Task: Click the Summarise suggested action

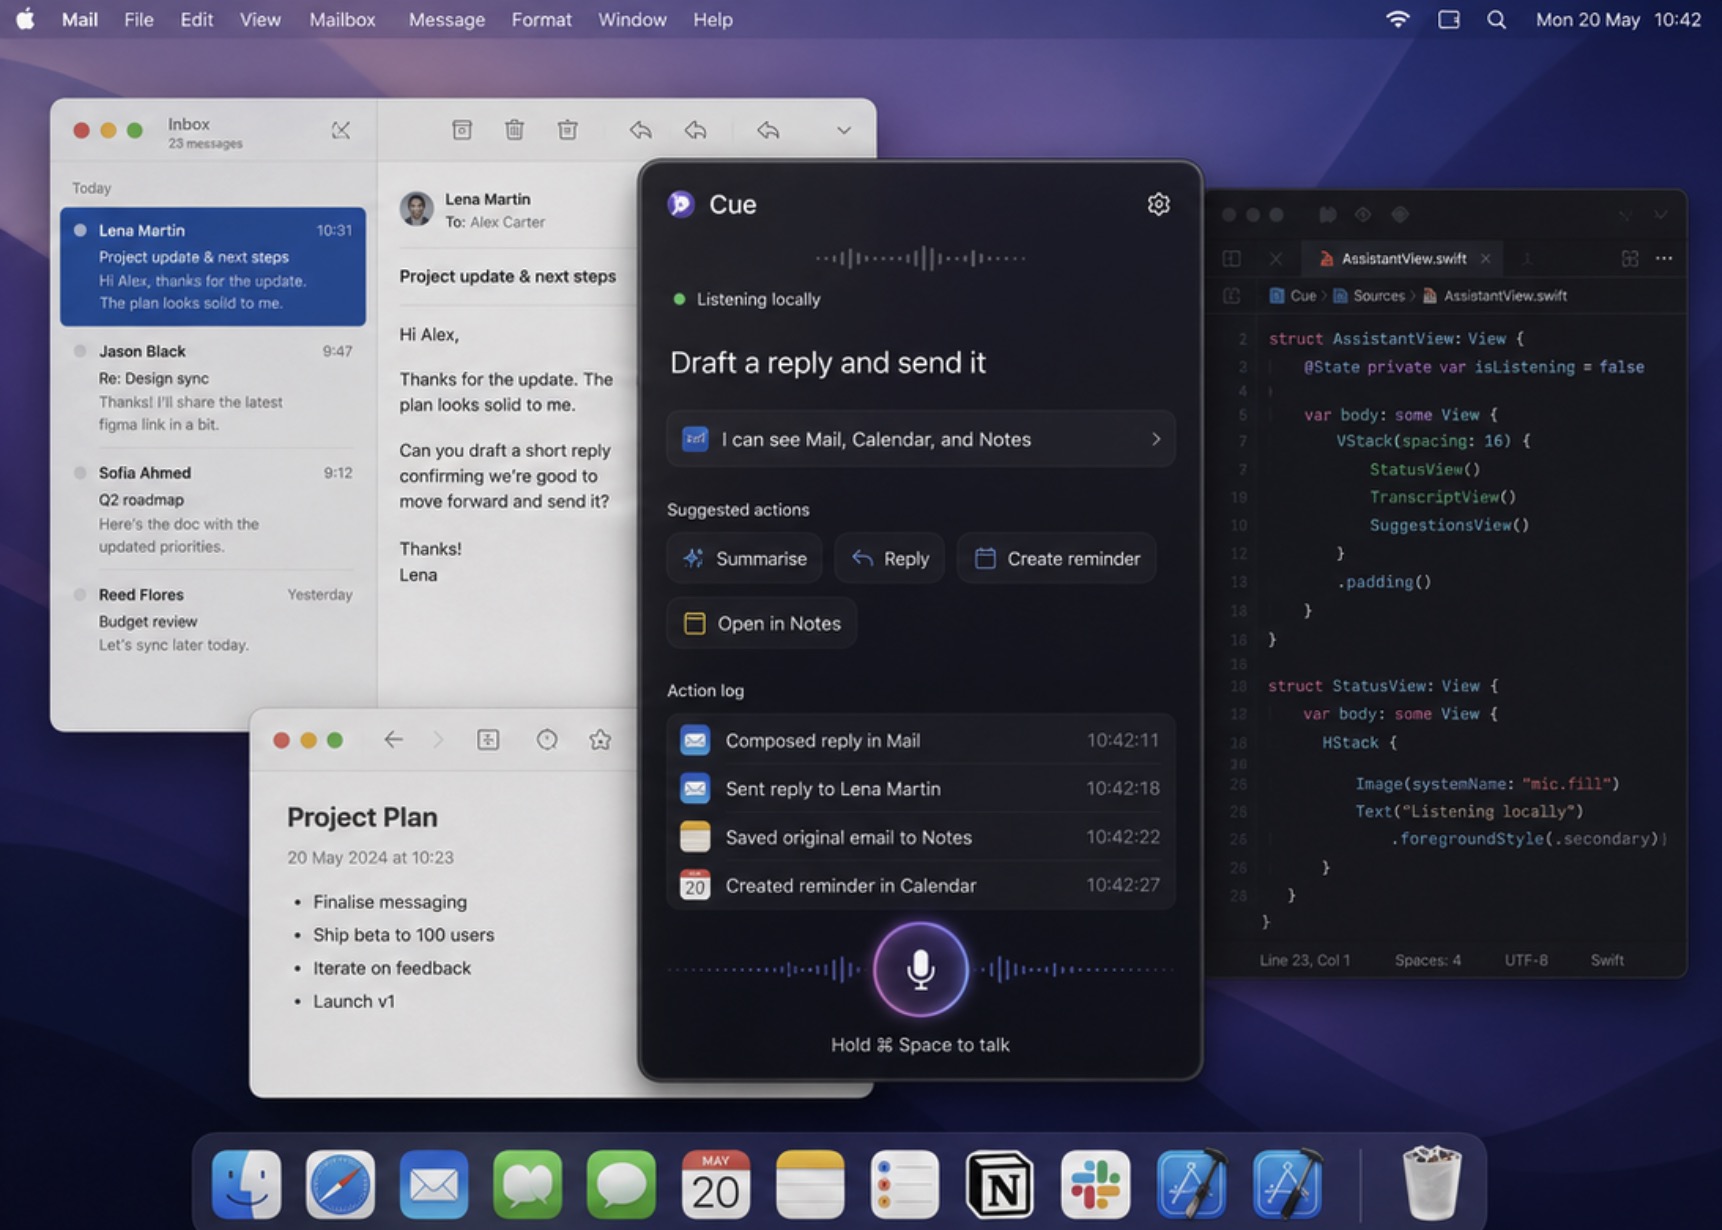Action: tap(744, 559)
